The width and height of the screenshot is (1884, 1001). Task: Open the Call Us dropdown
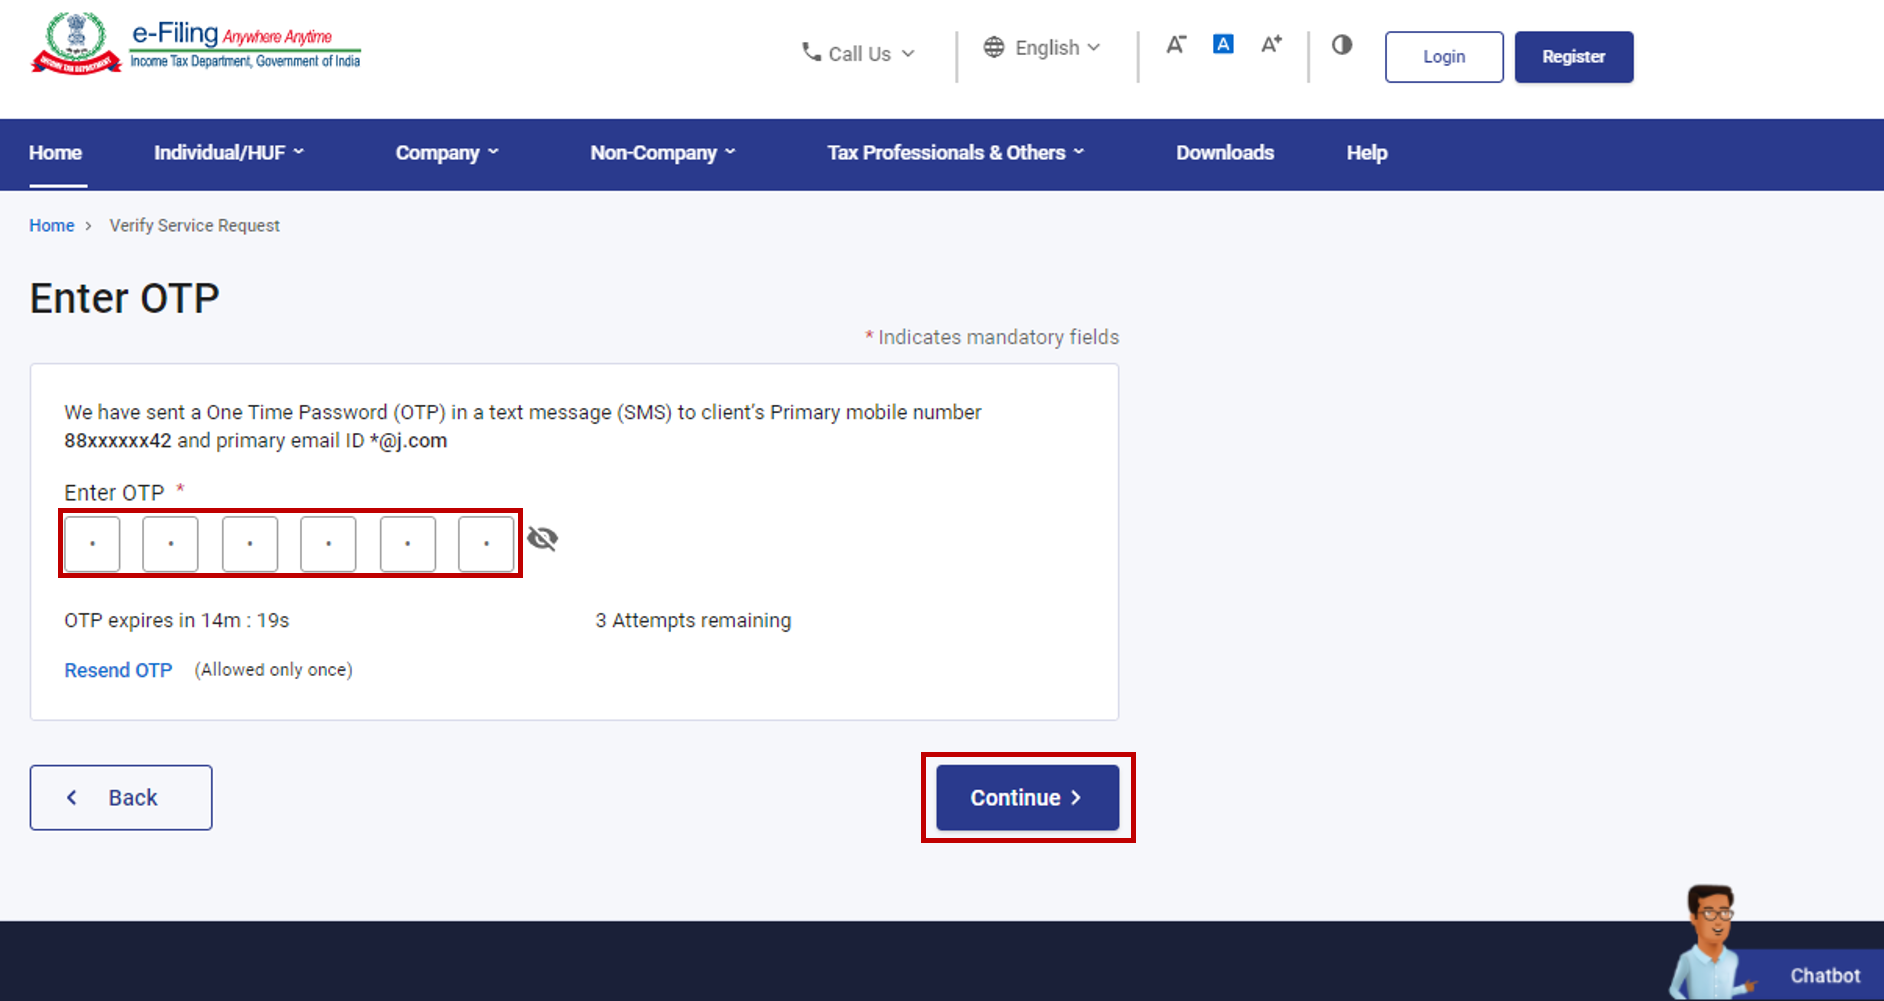858,54
